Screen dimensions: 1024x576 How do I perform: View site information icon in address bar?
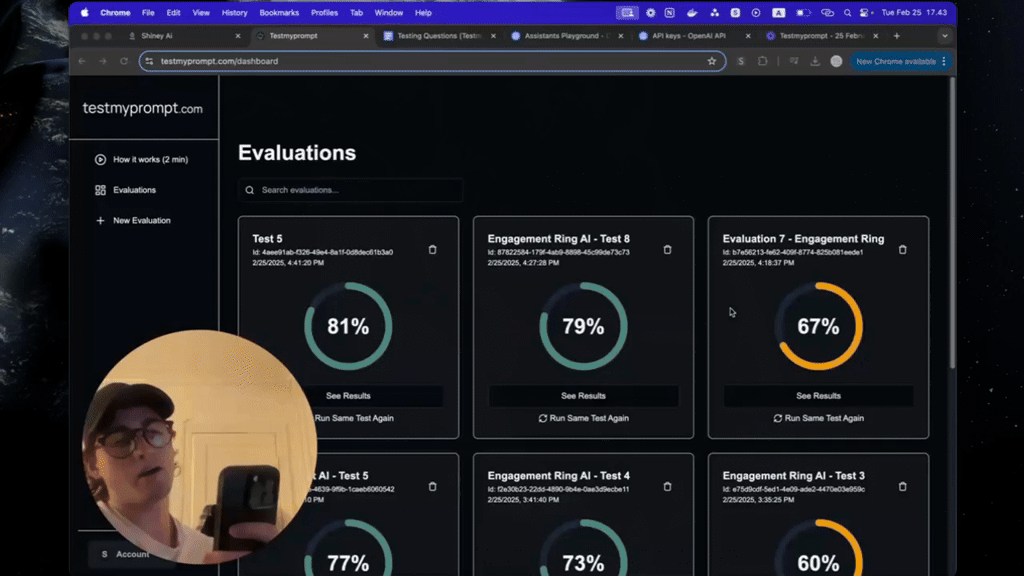(x=150, y=61)
